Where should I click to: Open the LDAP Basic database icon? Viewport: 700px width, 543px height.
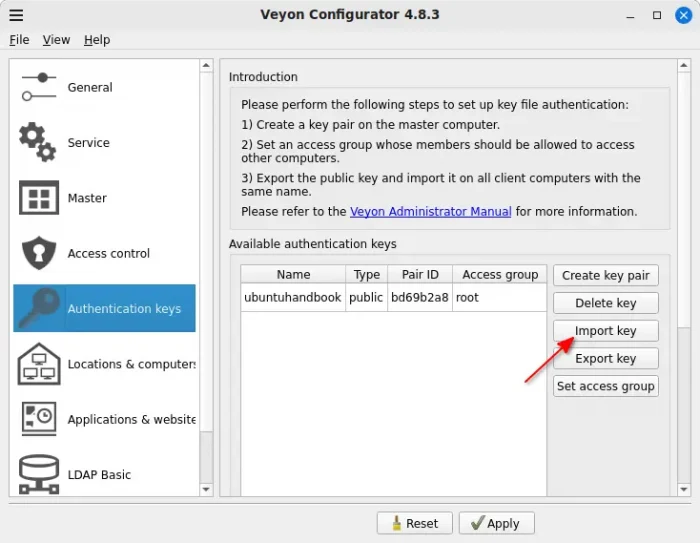pyautogui.click(x=39, y=474)
